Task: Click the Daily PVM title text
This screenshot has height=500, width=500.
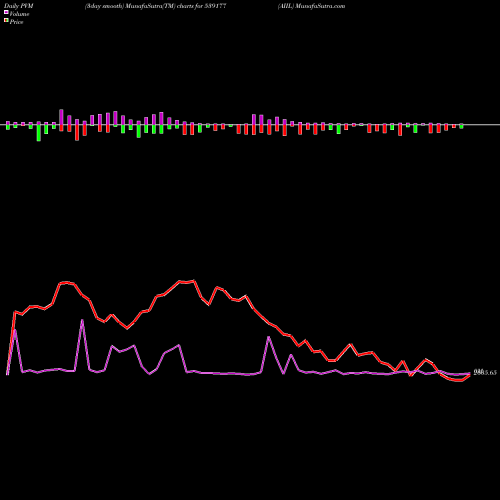Action: [19, 6]
